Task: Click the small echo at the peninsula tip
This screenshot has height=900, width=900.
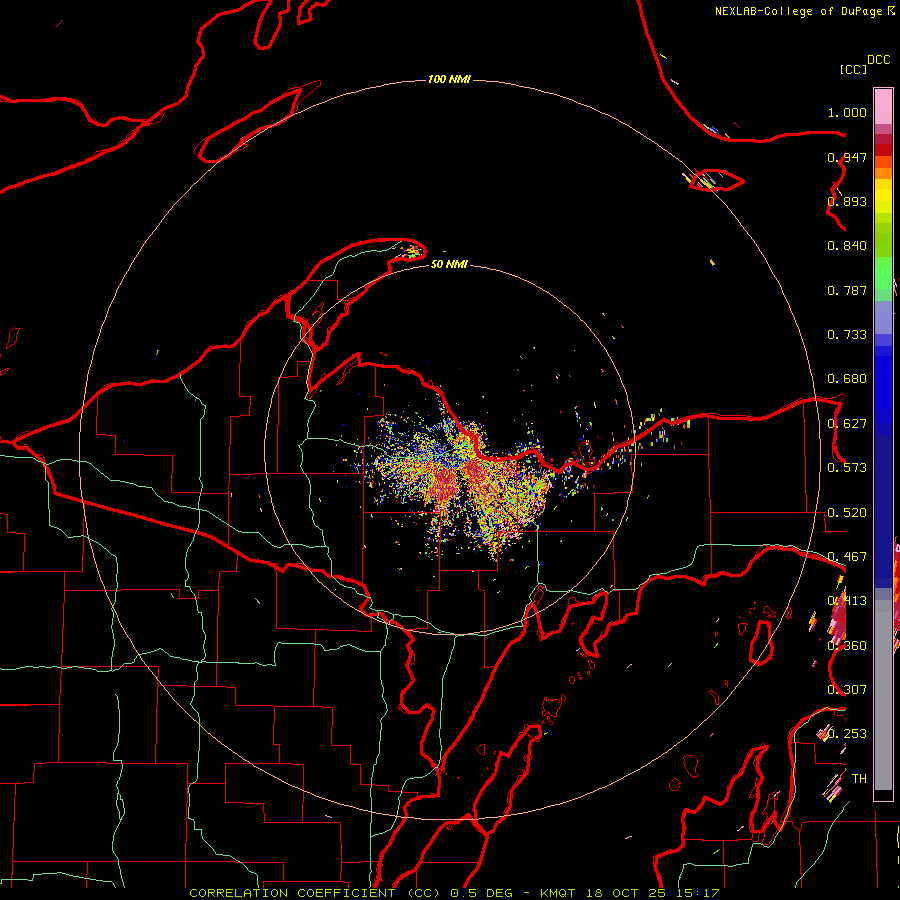Action: click(413, 251)
